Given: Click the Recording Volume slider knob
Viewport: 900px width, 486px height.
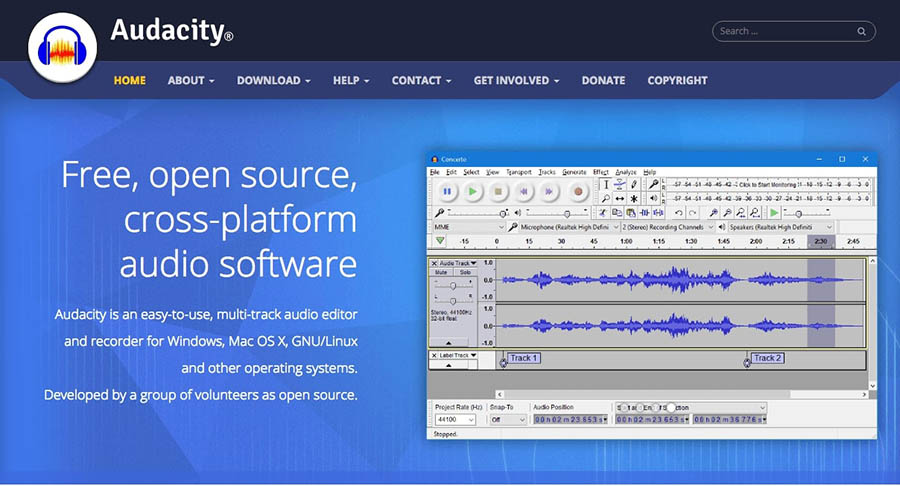Looking at the screenshot, I should click(x=503, y=213).
